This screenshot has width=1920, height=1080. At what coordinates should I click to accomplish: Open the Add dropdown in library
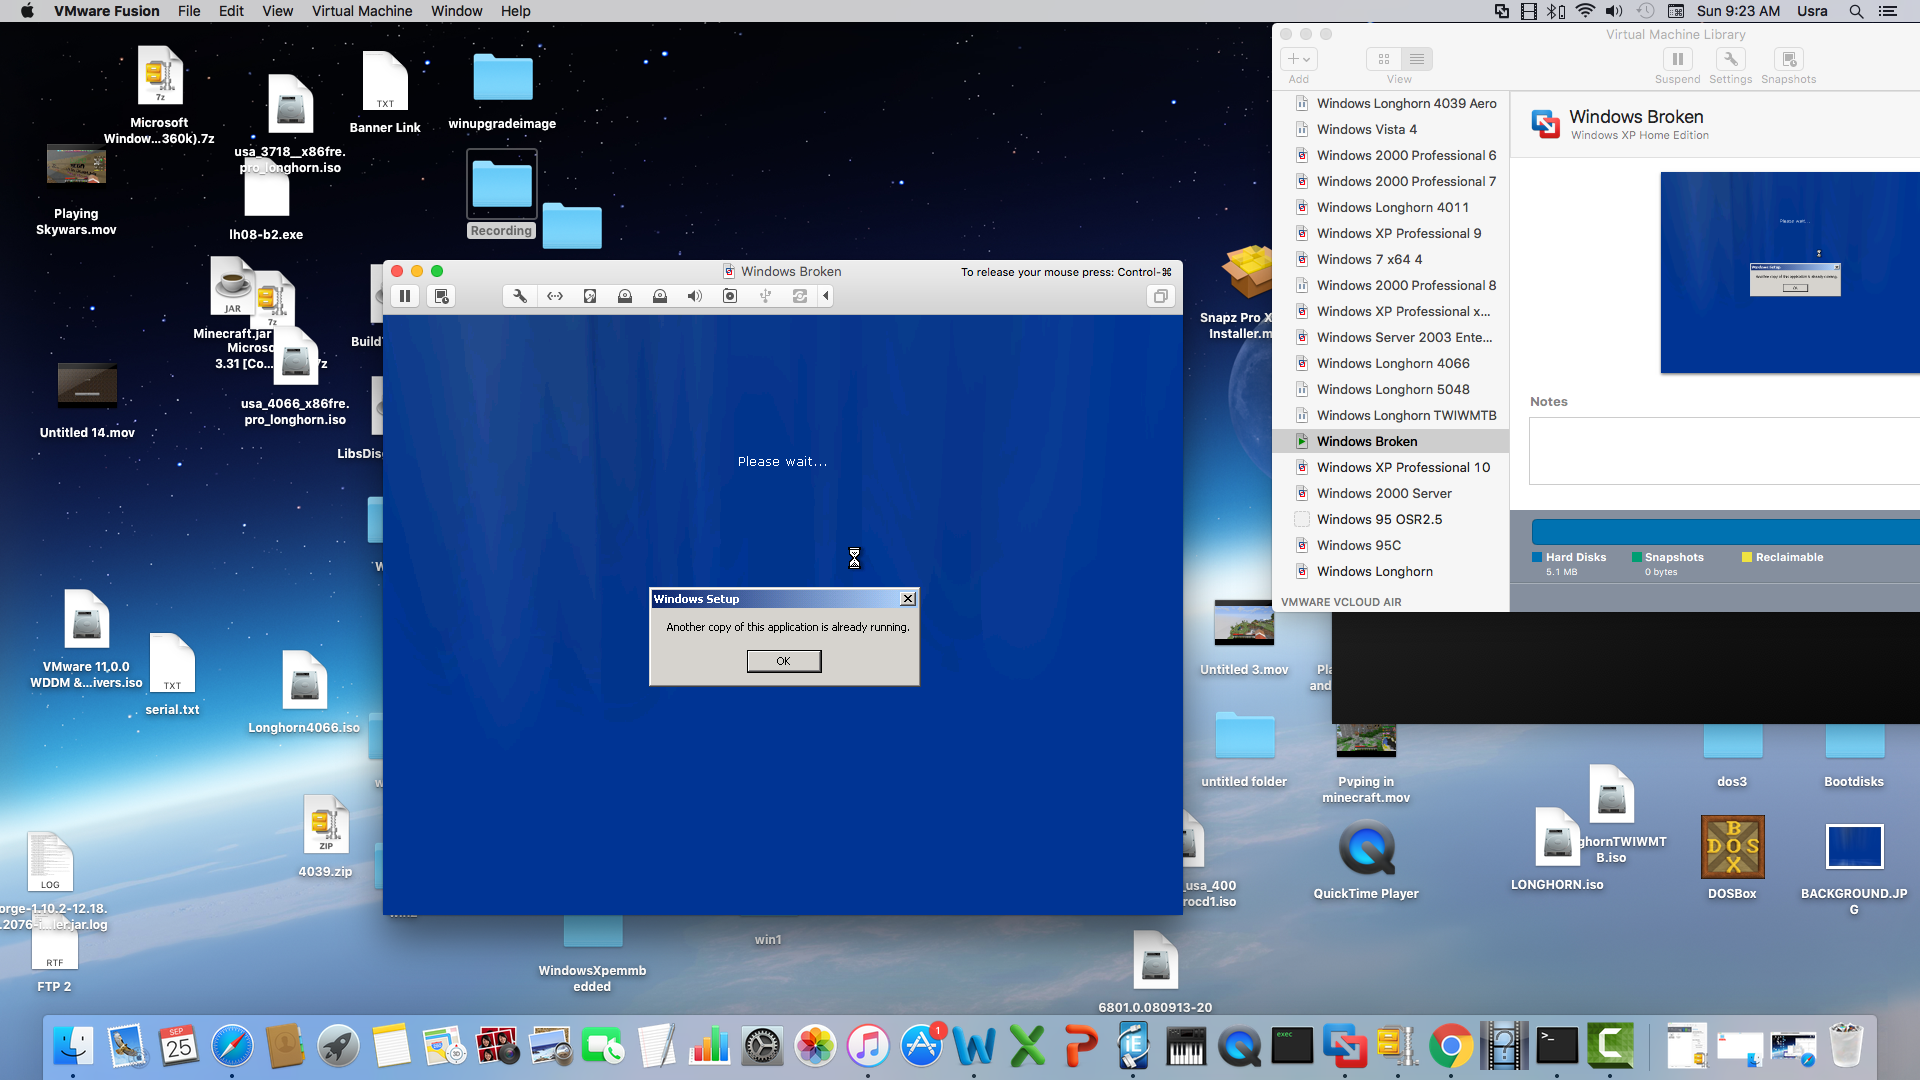(x=1299, y=59)
